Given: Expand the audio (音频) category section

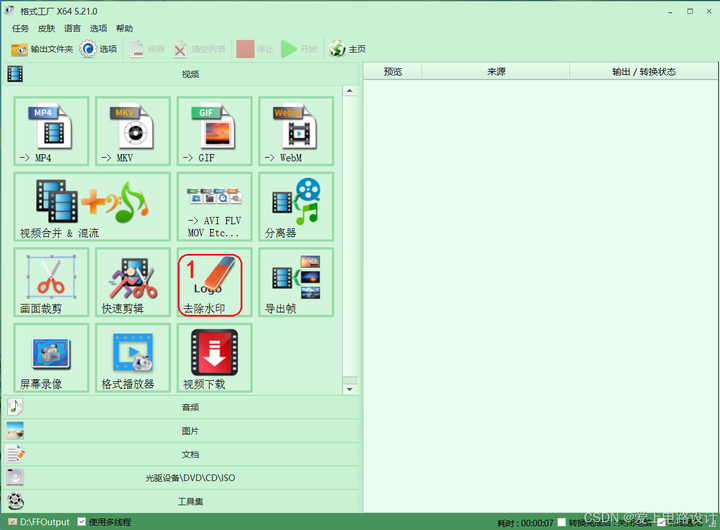Looking at the screenshot, I should 181,407.
